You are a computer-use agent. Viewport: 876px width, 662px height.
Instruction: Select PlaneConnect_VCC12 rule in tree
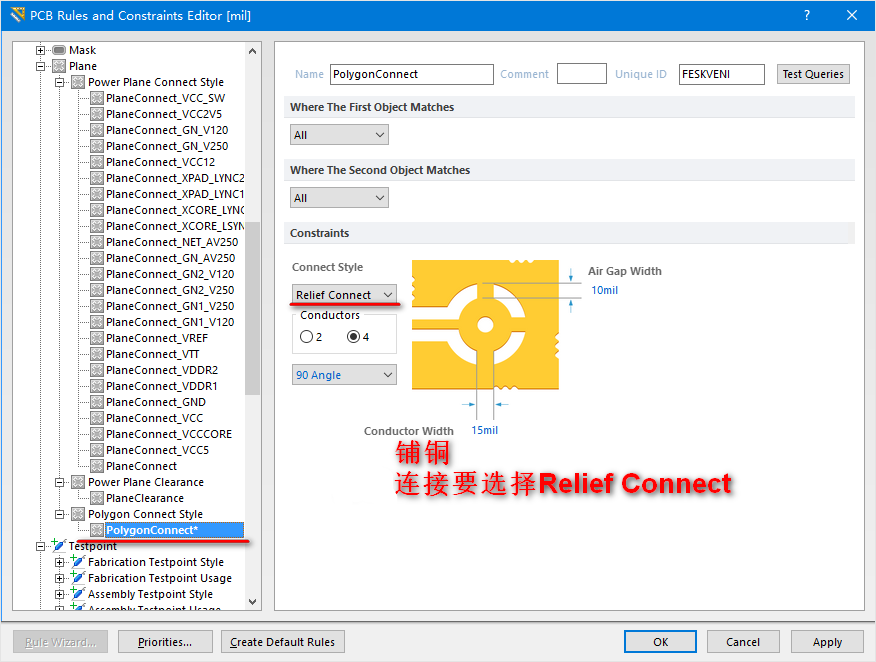click(160, 162)
